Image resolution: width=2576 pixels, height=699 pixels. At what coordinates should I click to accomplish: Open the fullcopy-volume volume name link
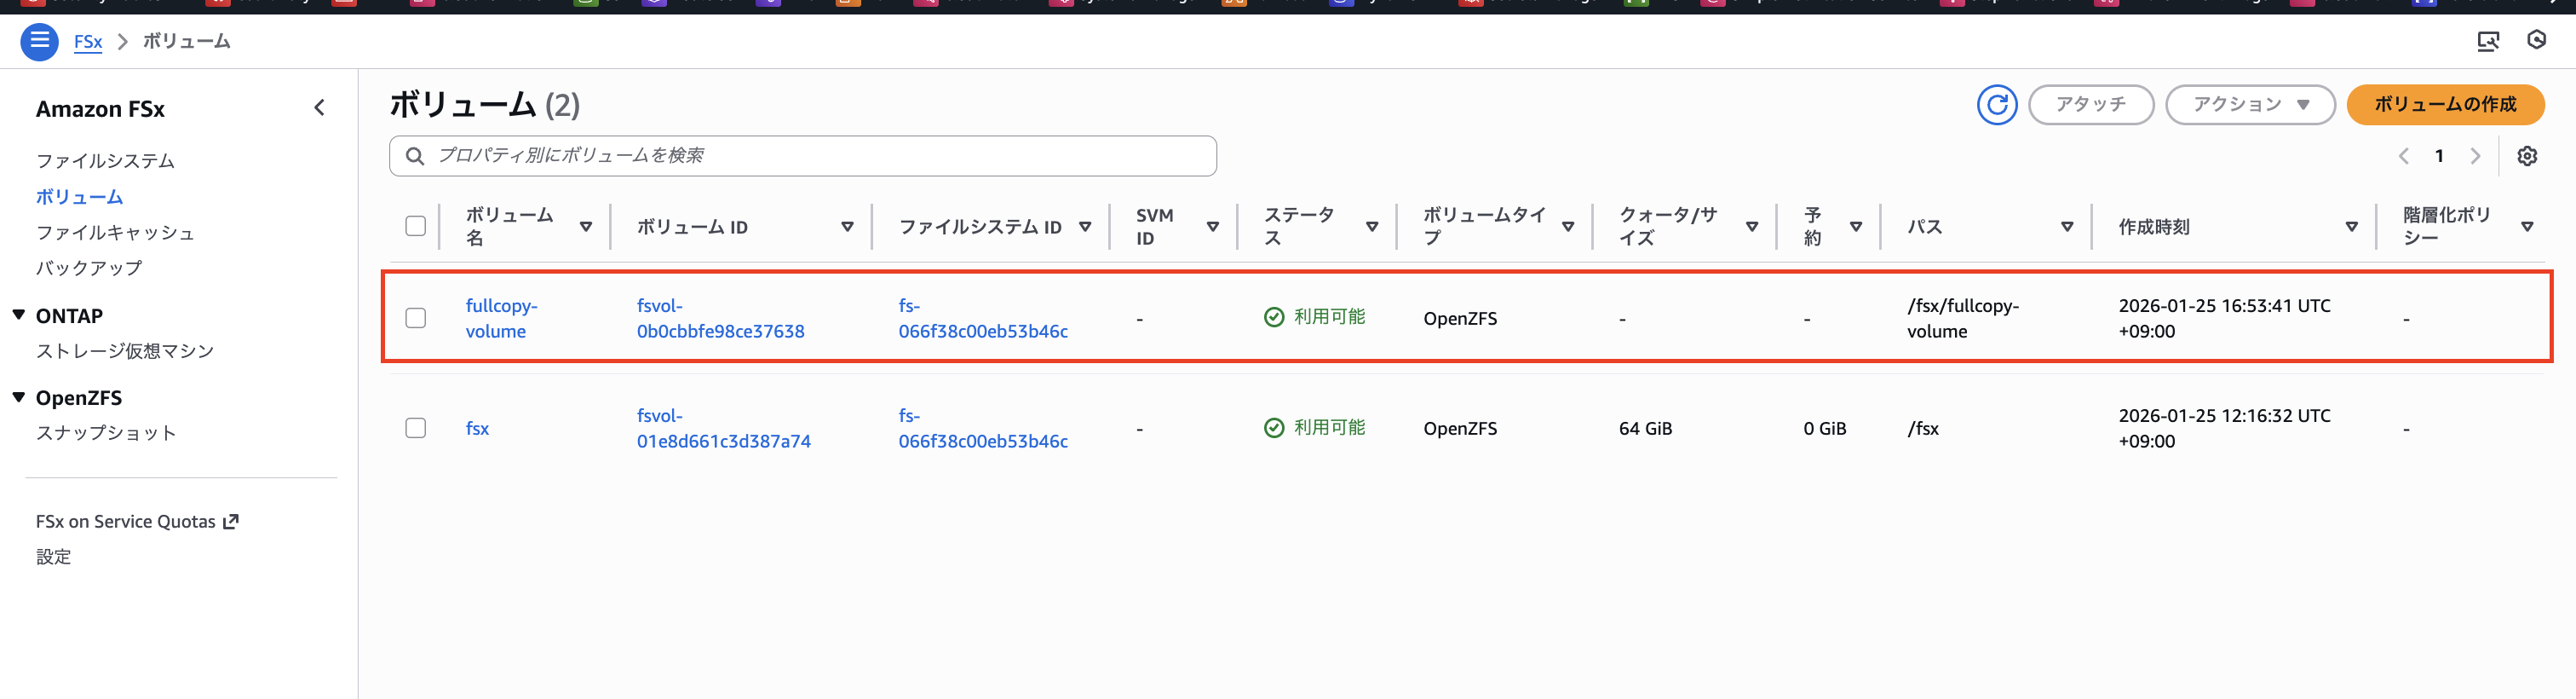pos(502,318)
